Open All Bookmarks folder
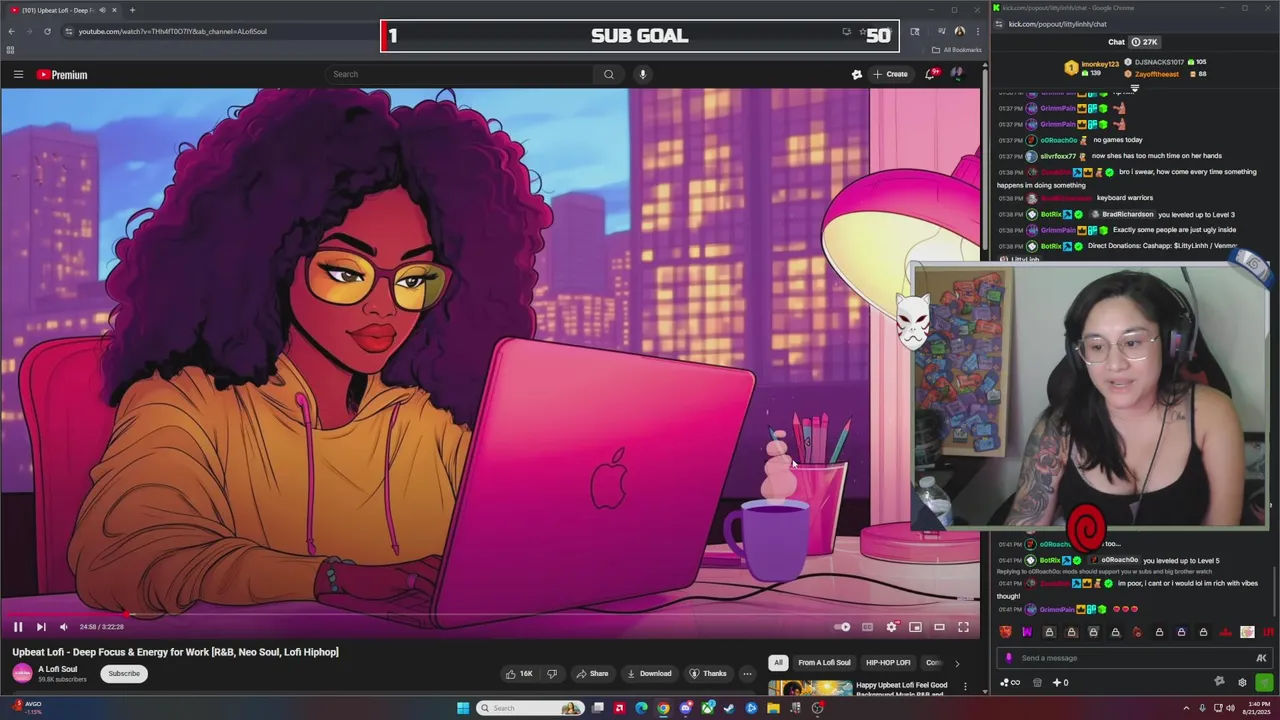Viewport: 1280px width, 720px height. [956, 50]
